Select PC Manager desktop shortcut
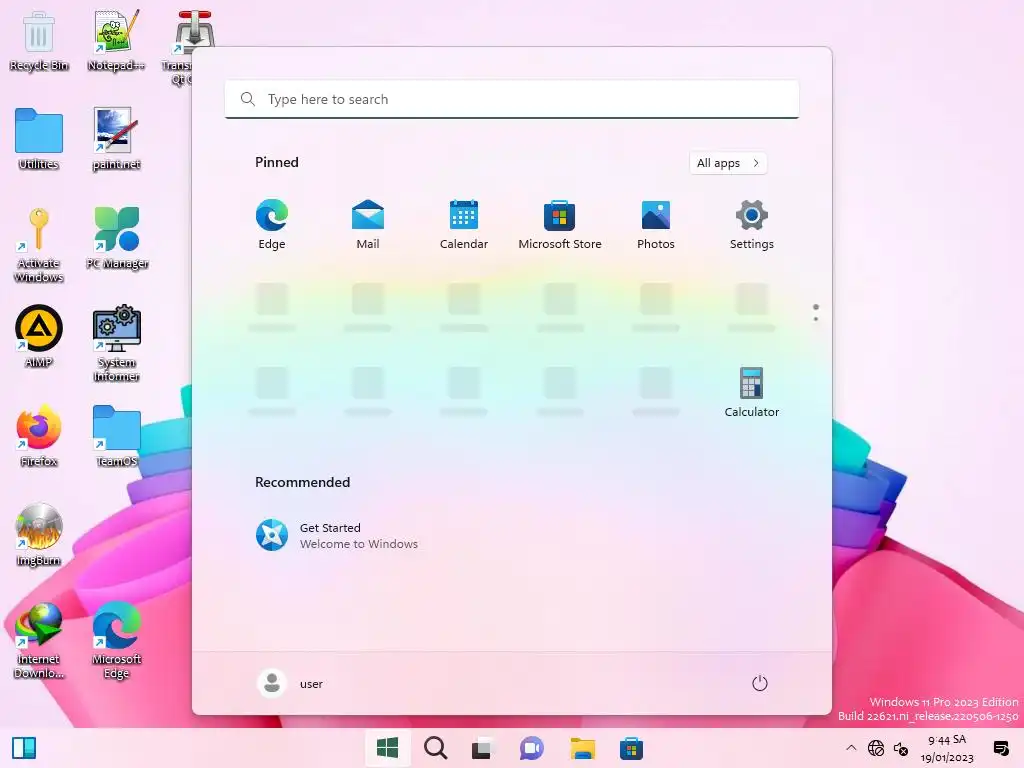 point(117,238)
